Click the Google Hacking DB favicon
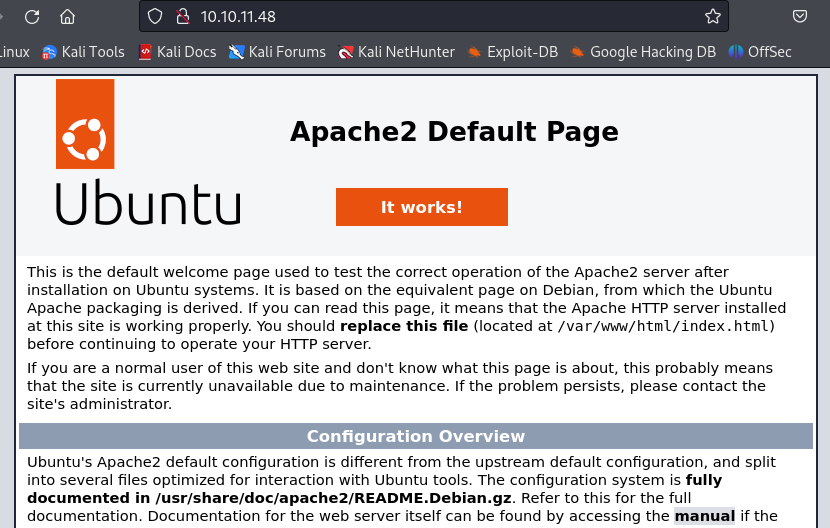830x528 pixels. click(578, 52)
